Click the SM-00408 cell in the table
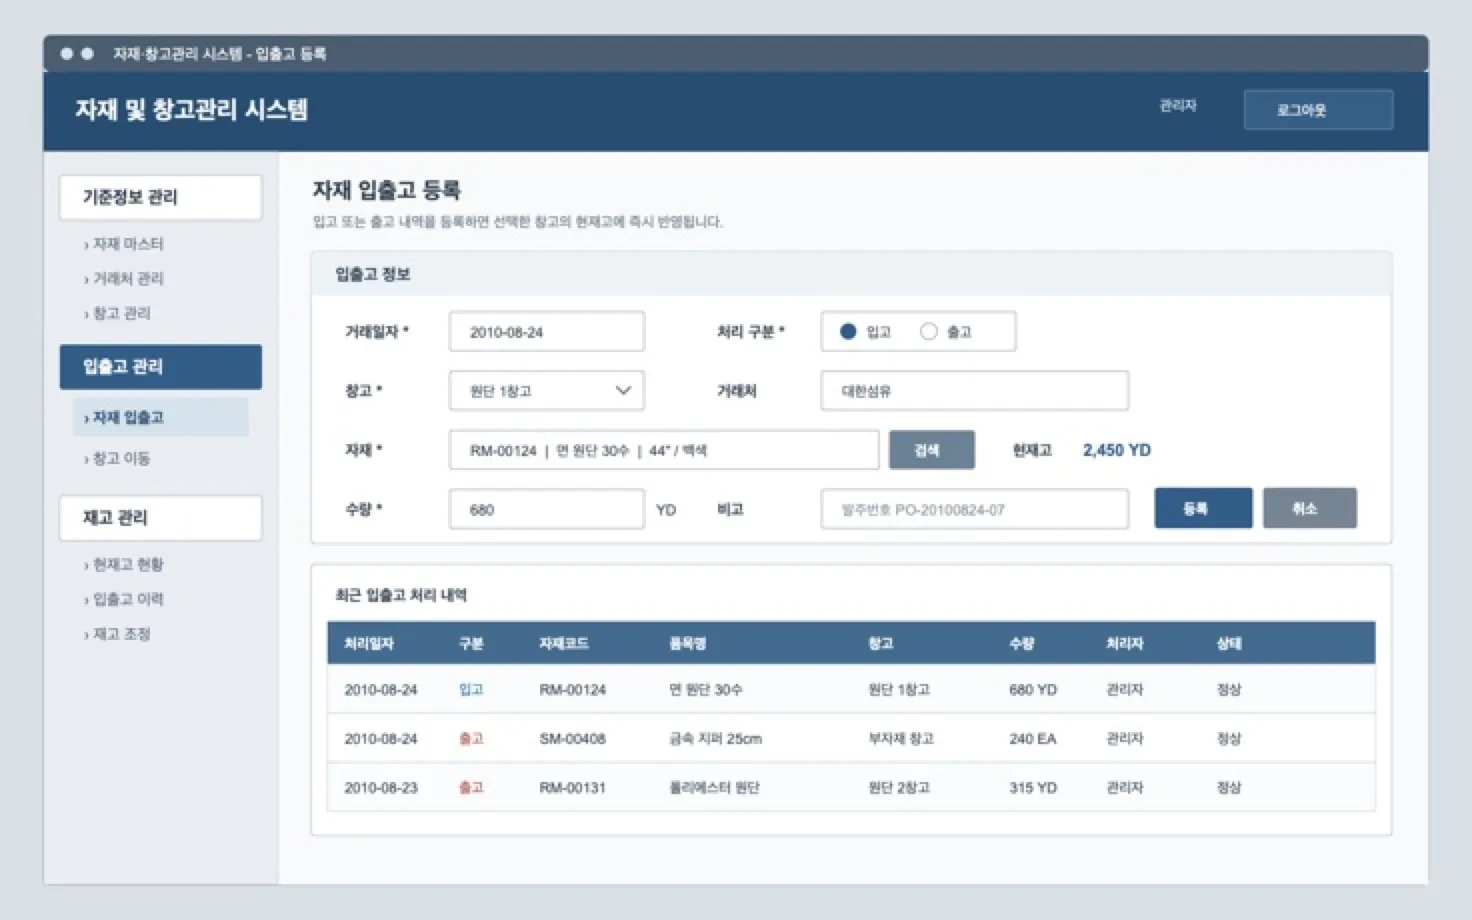 pyautogui.click(x=573, y=739)
